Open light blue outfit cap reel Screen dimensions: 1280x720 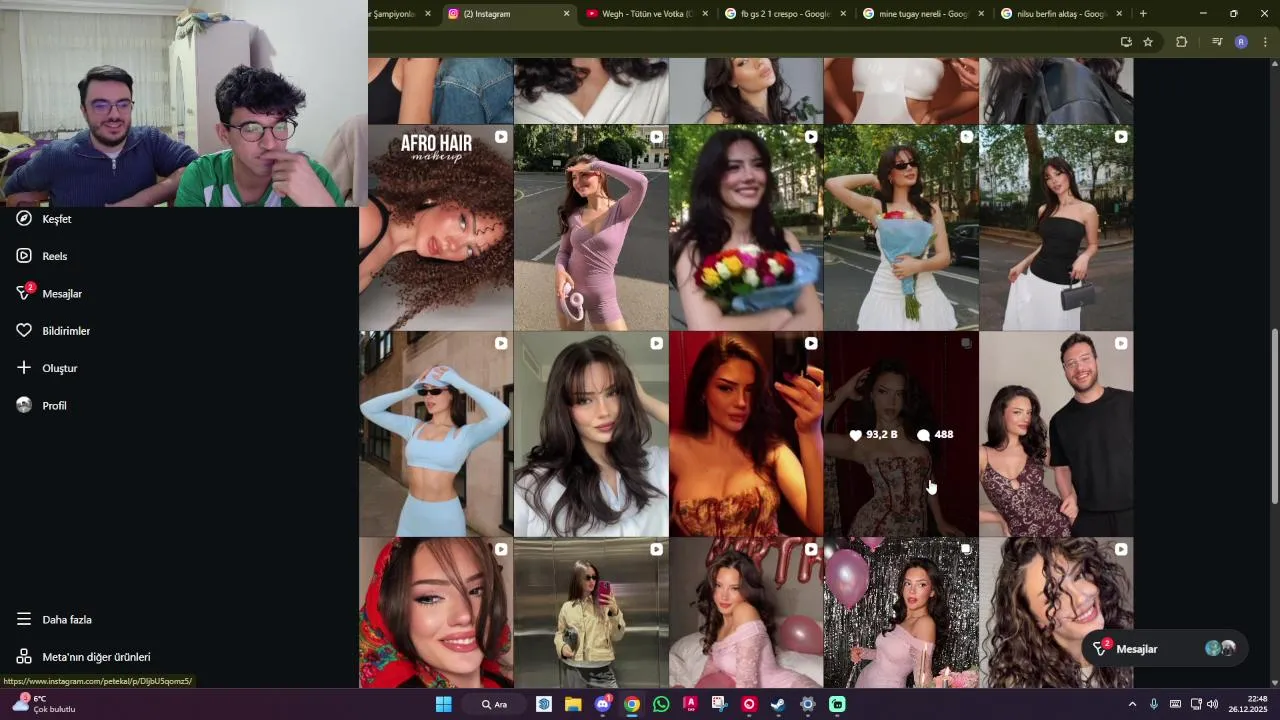[436, 434]
